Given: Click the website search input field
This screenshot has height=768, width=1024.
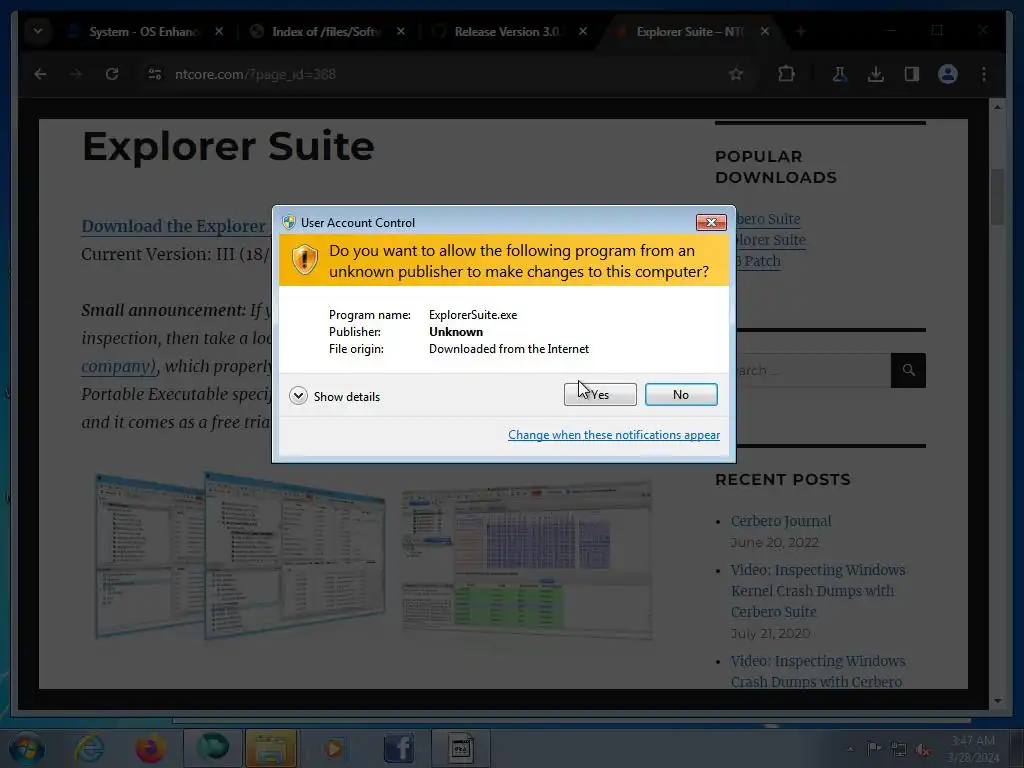Looking at the screenshot, I should pyautogui.click(x=813, y=370).
